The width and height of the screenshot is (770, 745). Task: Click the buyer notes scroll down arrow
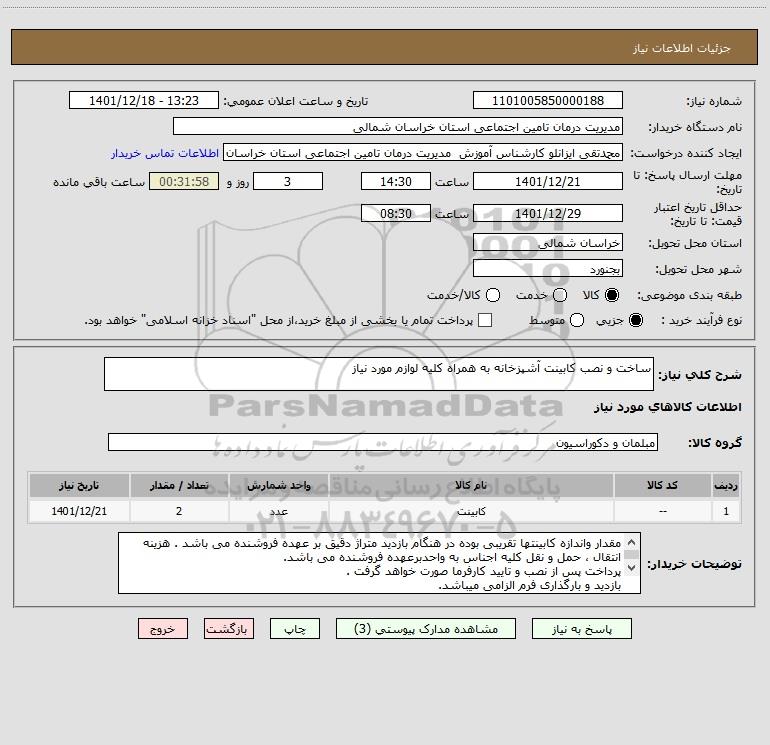pos(632,568)
